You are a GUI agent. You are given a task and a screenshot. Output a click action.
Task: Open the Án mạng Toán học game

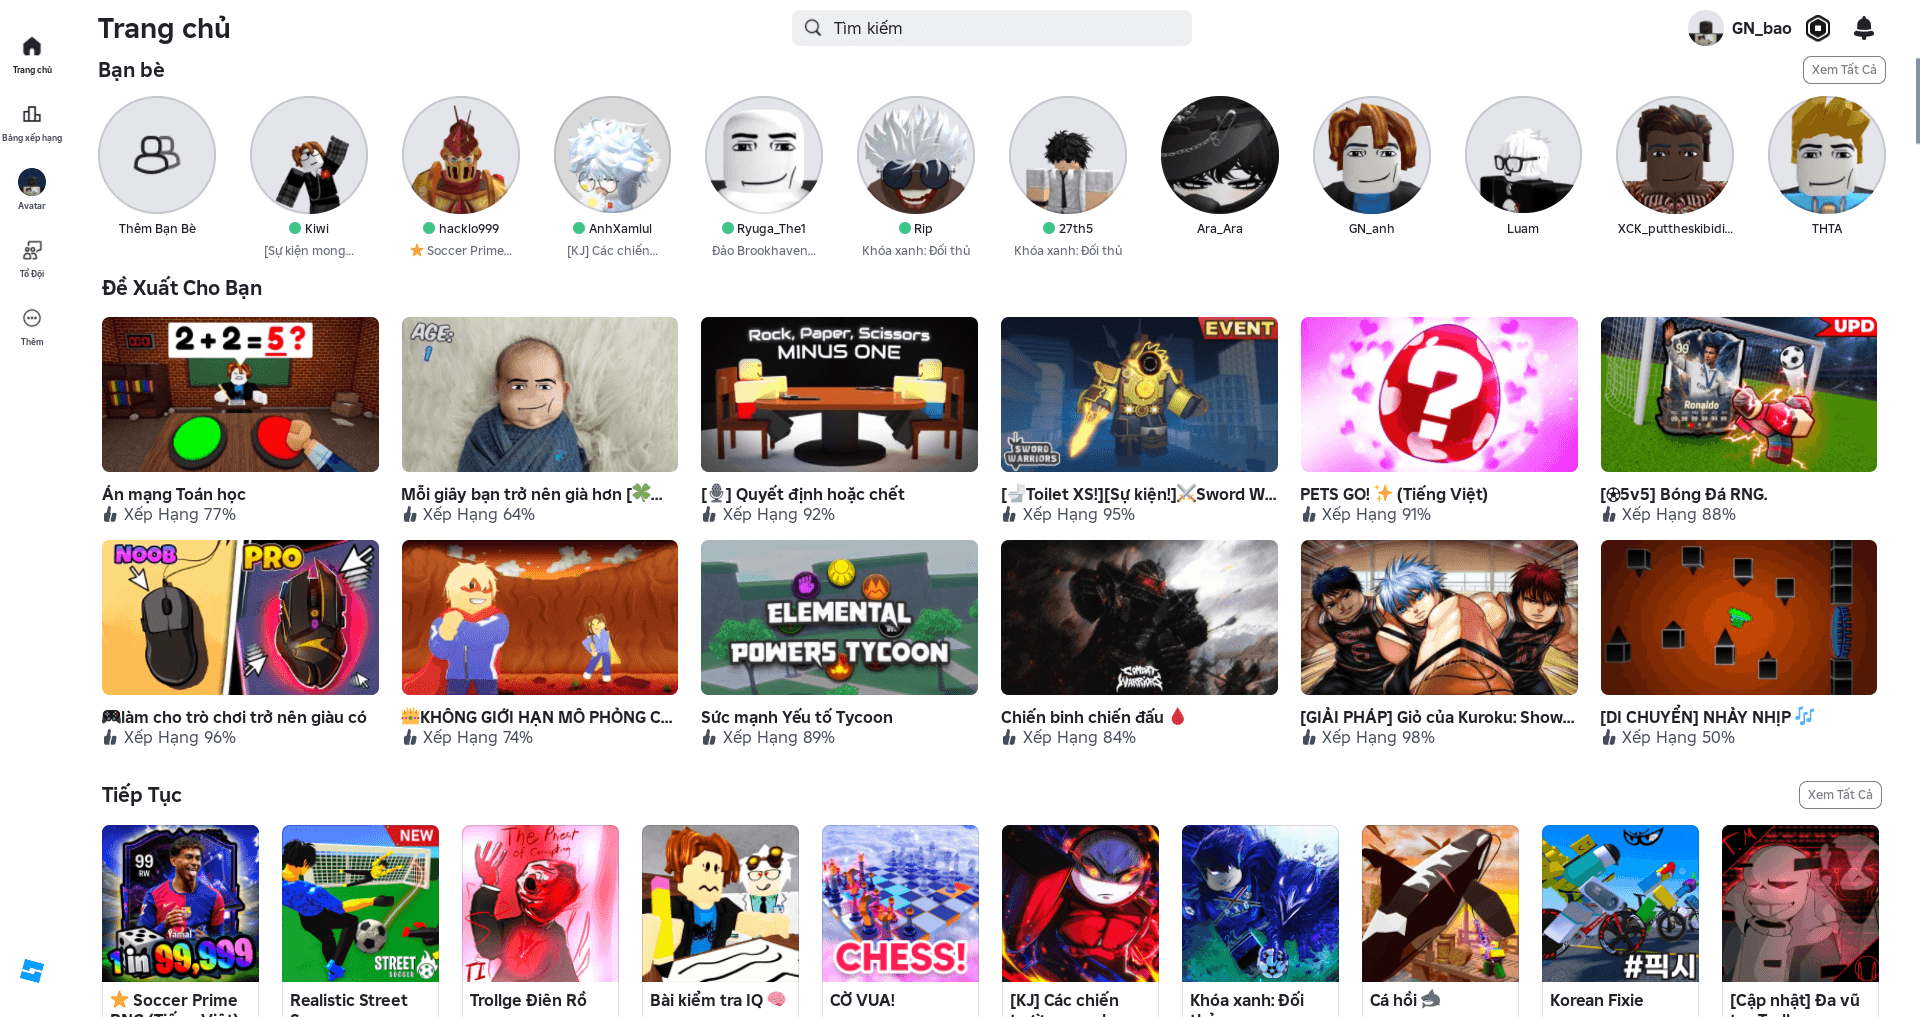click(x=240, y=394)
